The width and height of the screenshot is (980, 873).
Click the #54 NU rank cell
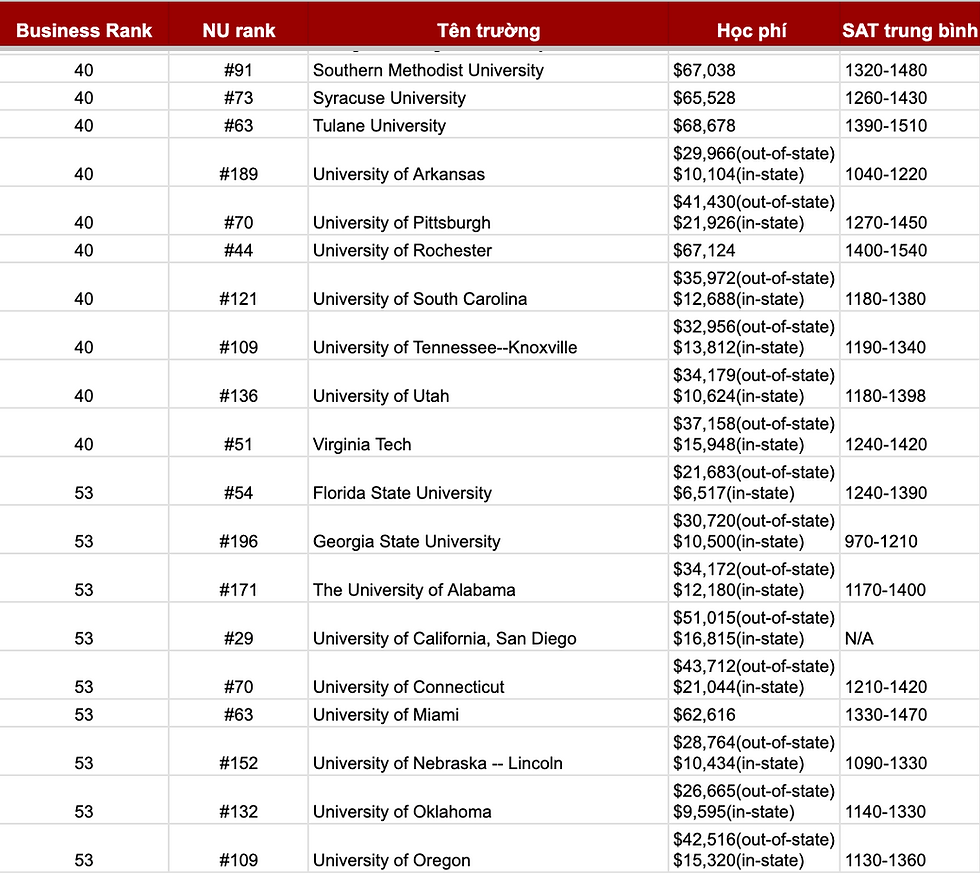238,482
